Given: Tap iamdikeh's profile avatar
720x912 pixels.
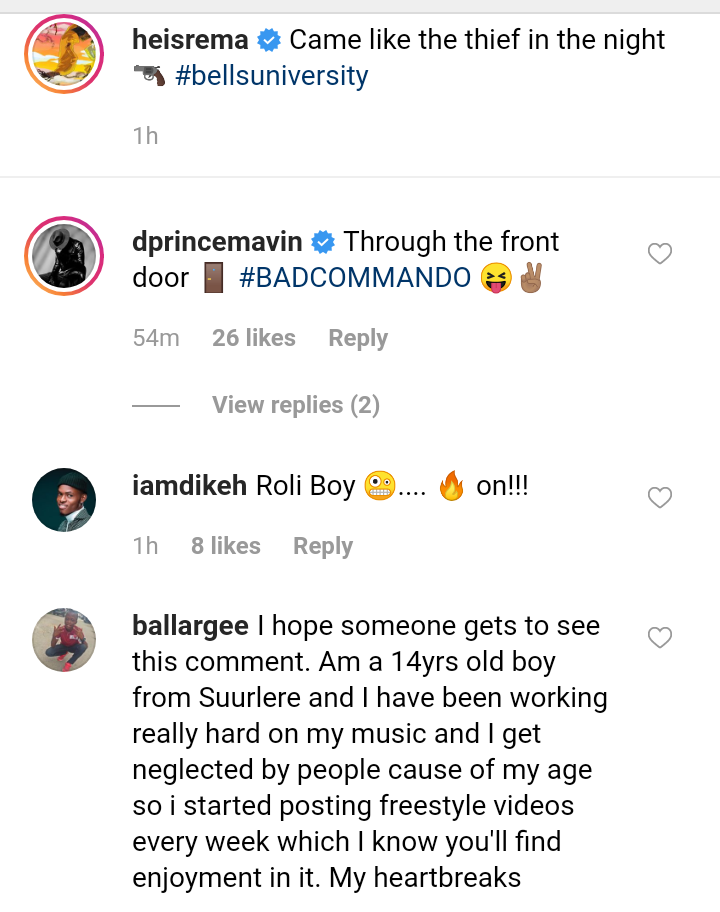Looking at the screenshot, I should click(x=63, y=499).
